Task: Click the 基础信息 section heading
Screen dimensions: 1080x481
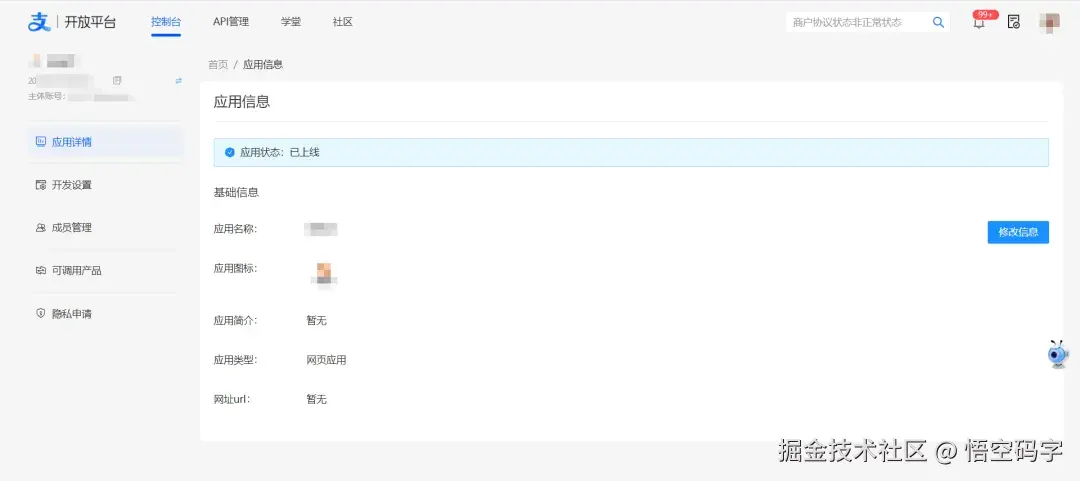Action: [x=236, y=192]
